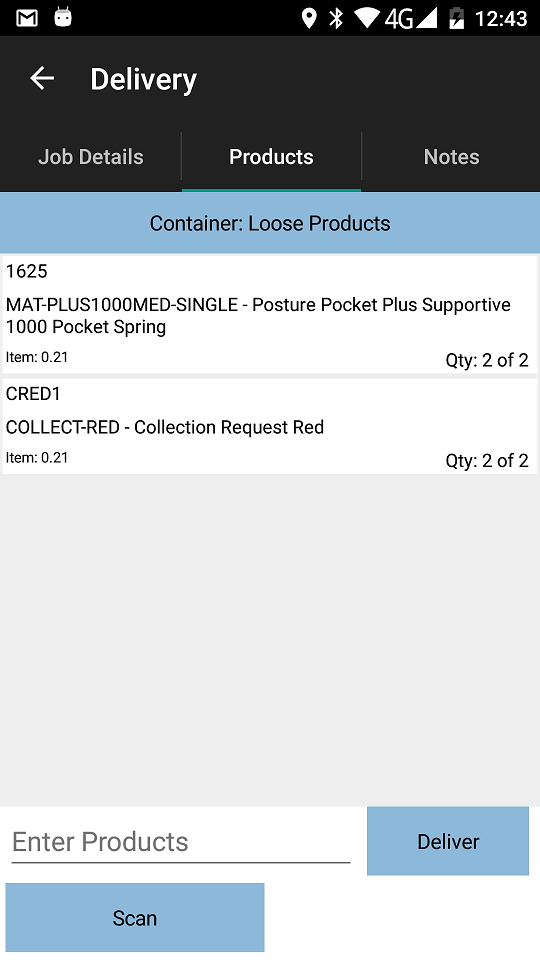Tap the location pin status icon
The height and width of the screenshot is (960, 540).
coord(309,18)
